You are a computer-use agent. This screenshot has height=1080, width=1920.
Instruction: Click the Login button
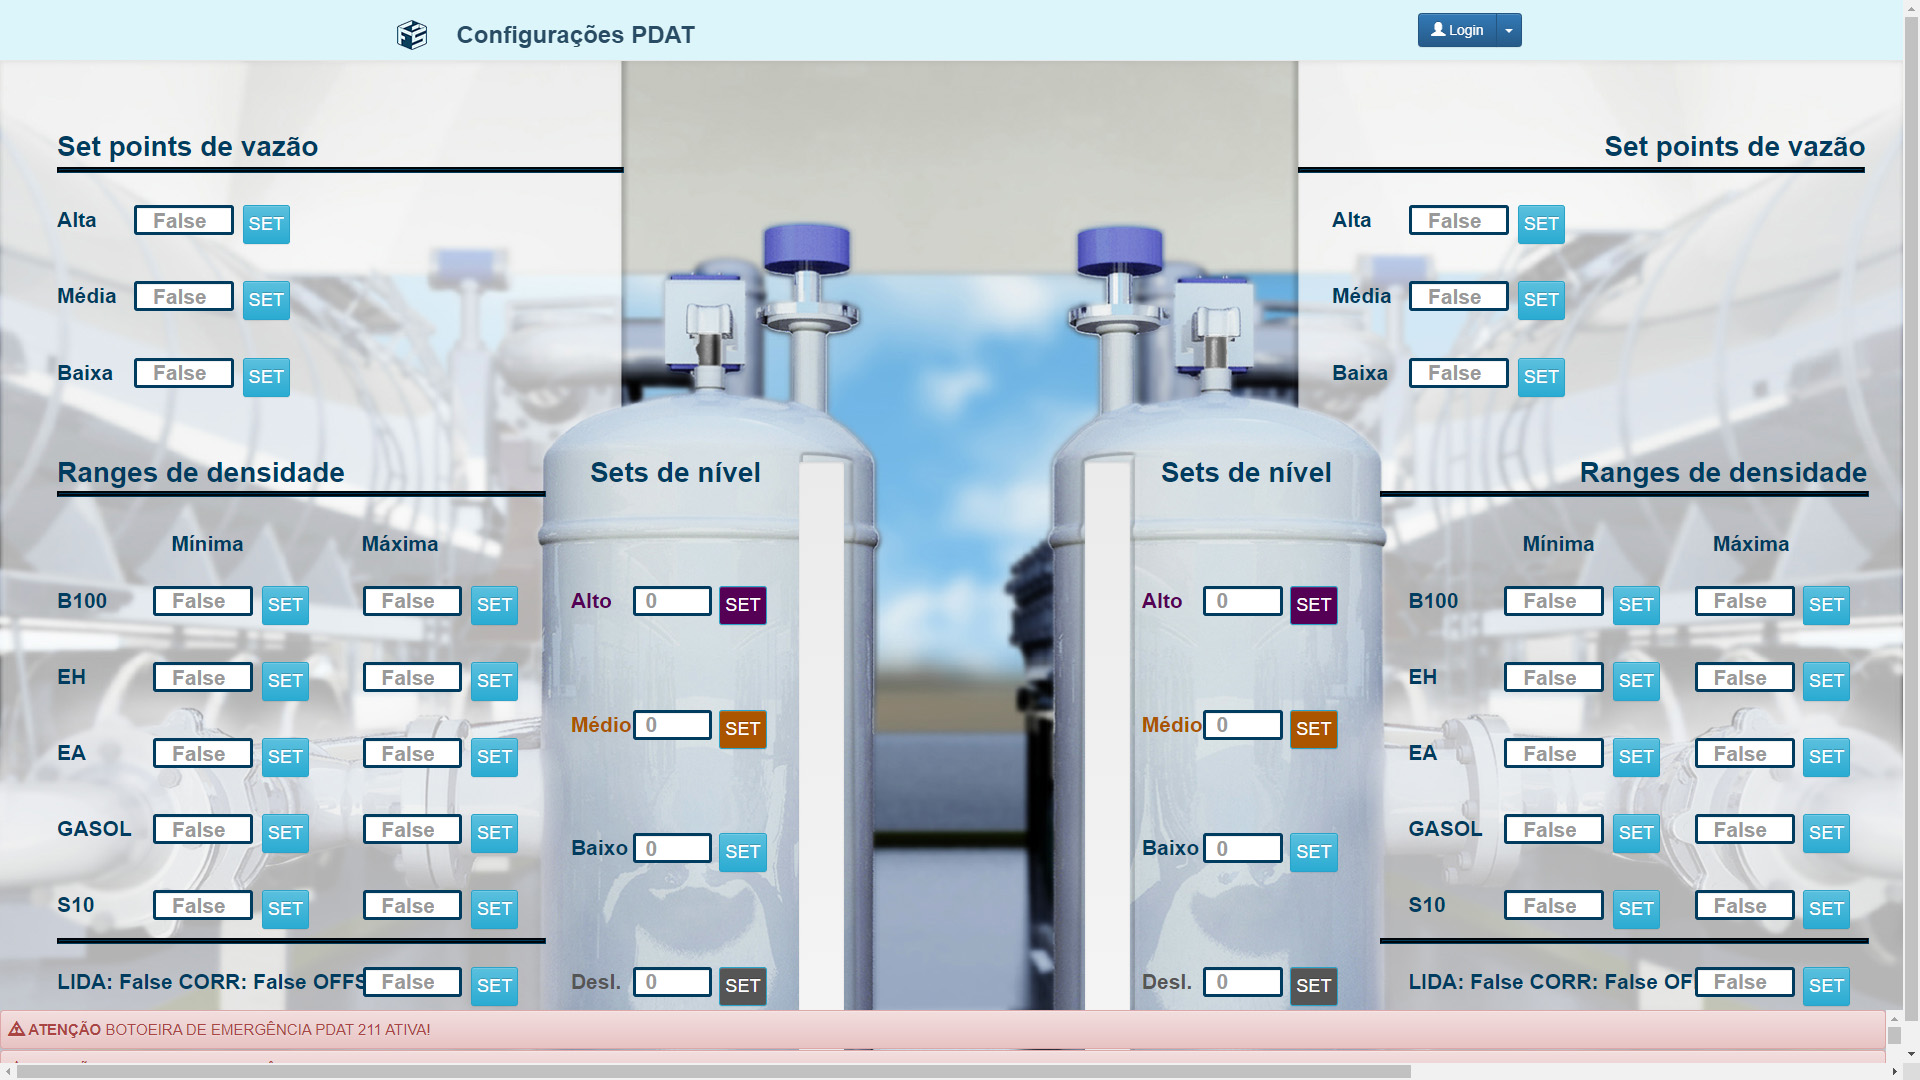(1456, 30)
